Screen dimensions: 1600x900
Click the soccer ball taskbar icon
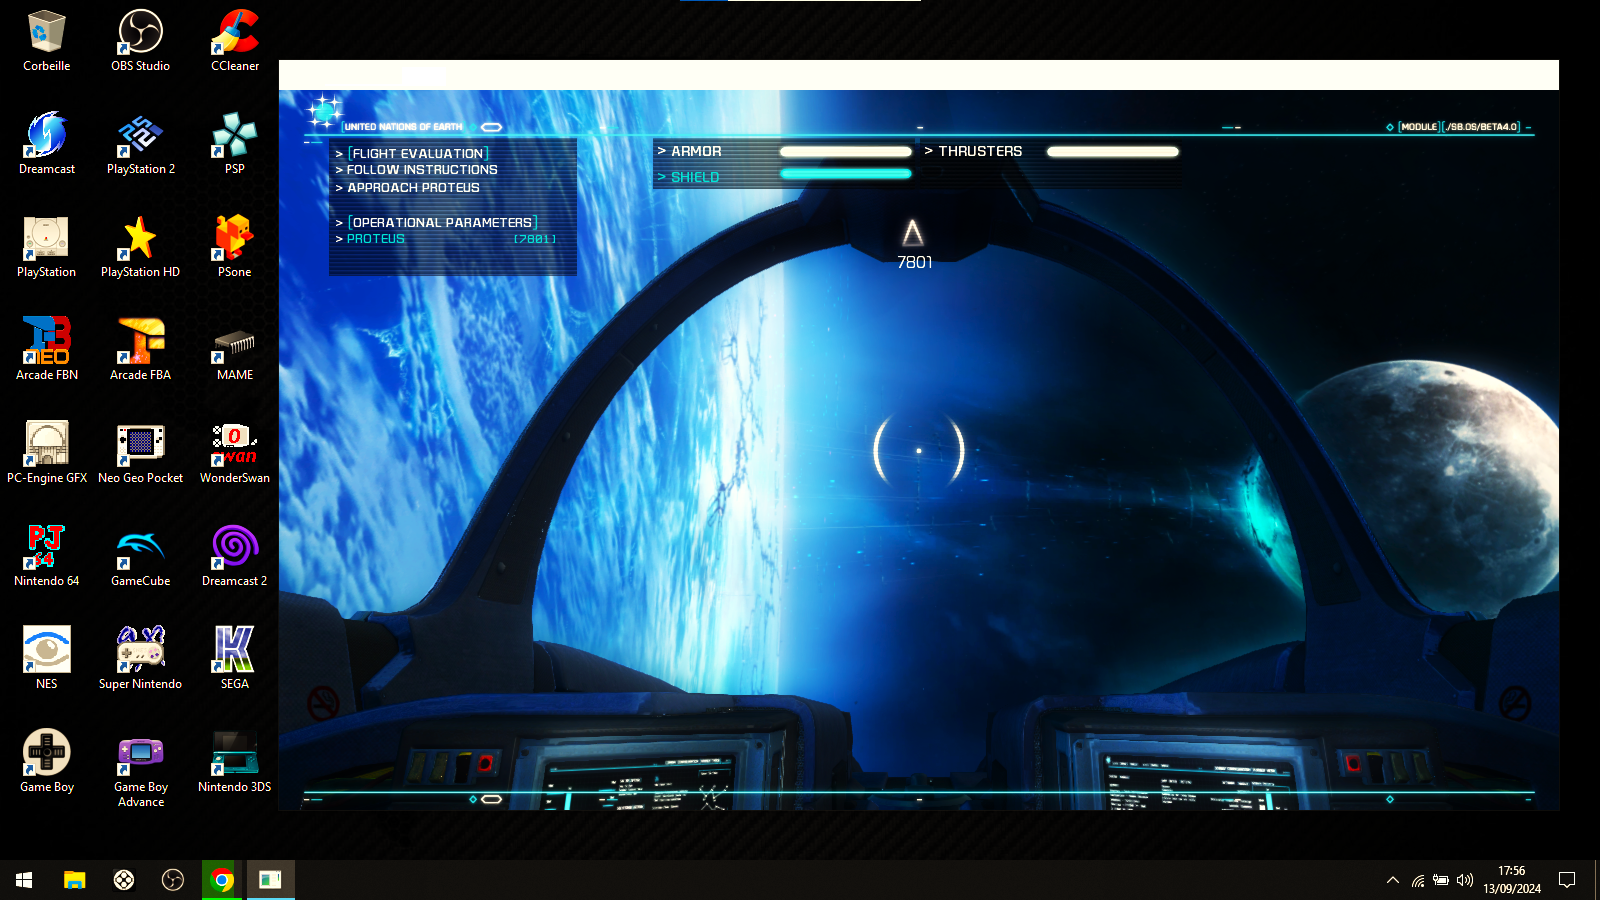coord(123,880)
